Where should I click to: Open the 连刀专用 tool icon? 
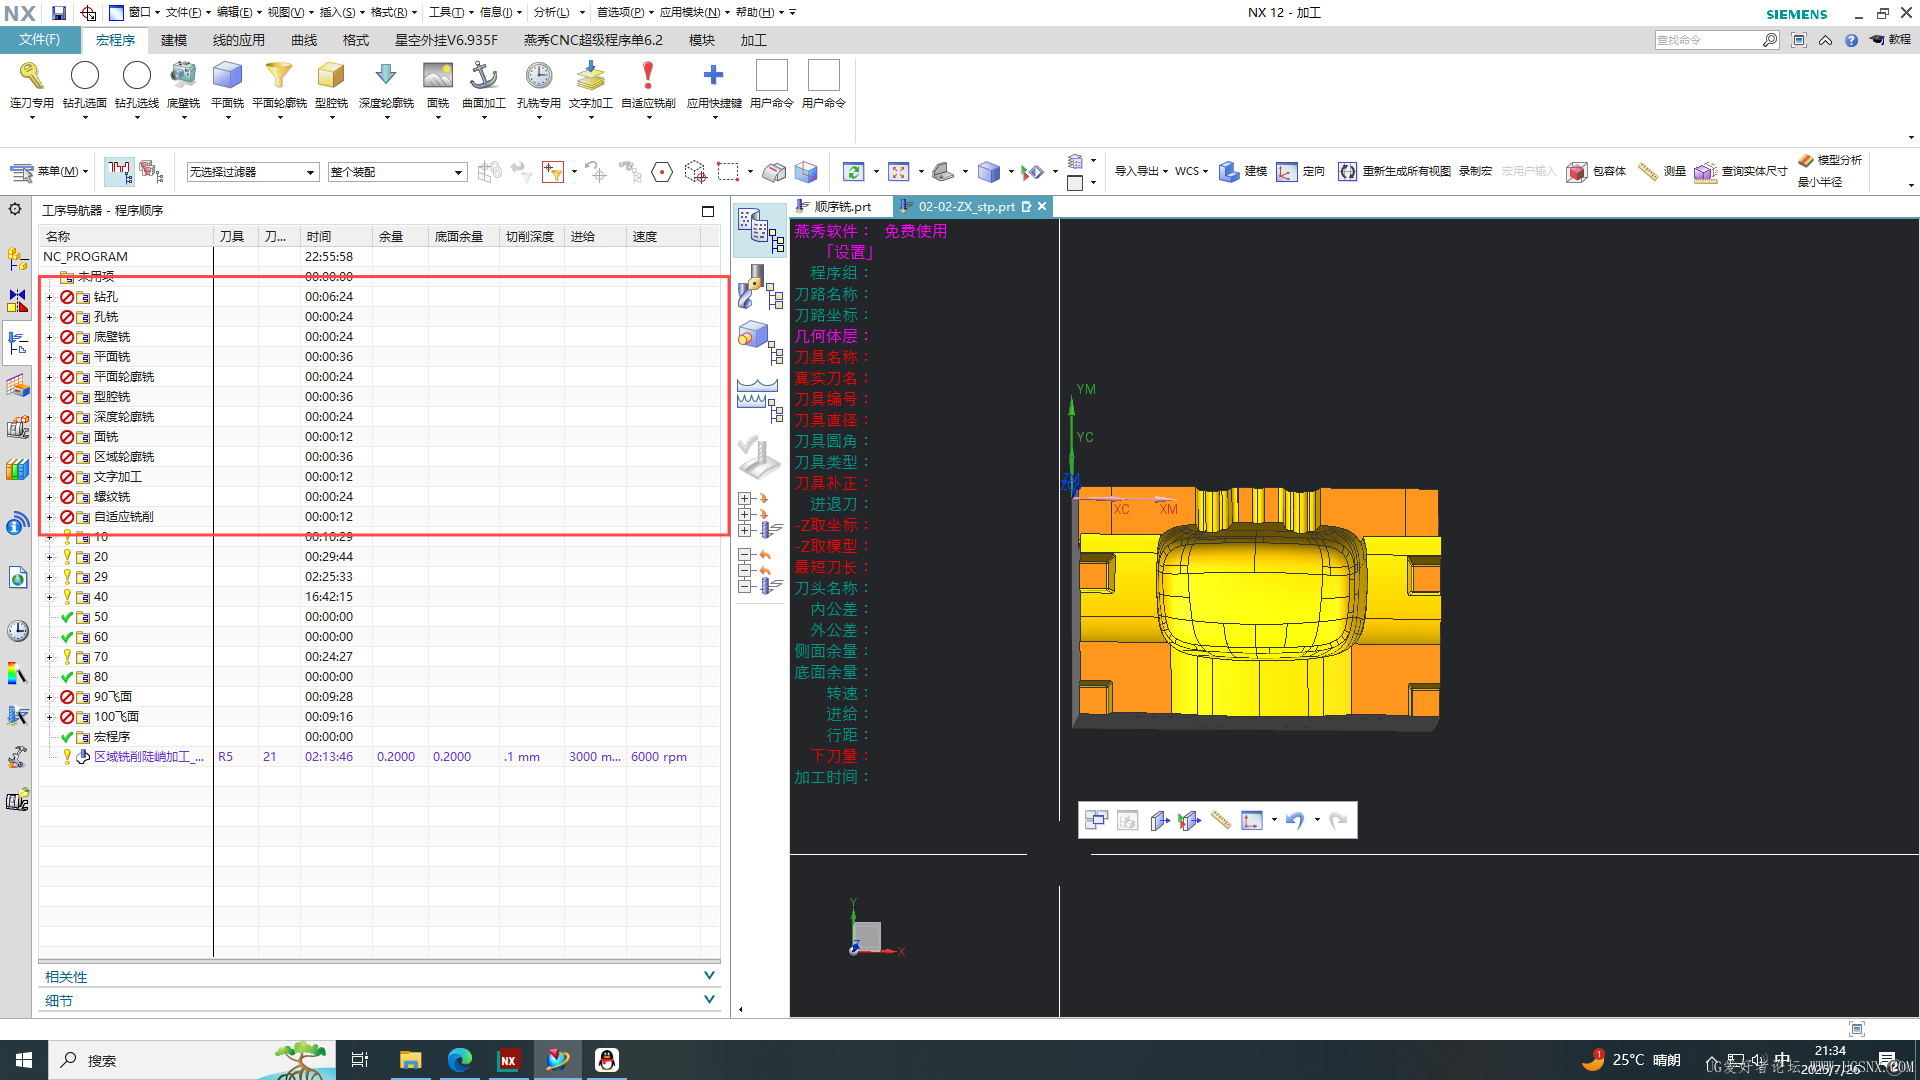(x=31, y=76)
